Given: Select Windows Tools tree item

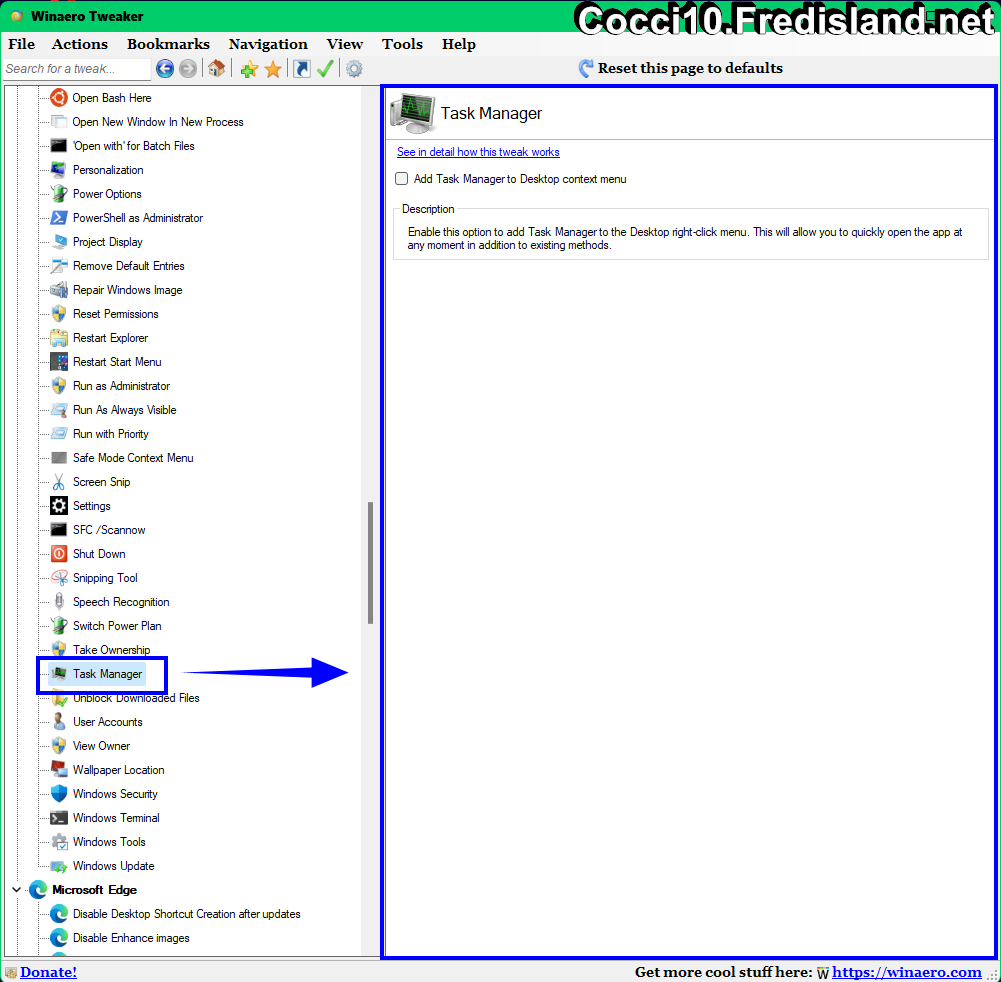Looking at the screenshot, I should click(109, 842).
